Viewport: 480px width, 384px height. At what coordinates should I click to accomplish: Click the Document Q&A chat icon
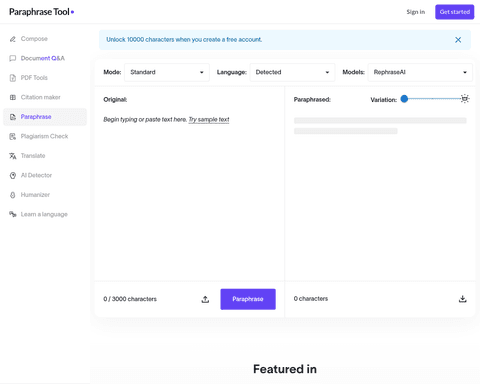pyautogui.click(x=13, y=58)
